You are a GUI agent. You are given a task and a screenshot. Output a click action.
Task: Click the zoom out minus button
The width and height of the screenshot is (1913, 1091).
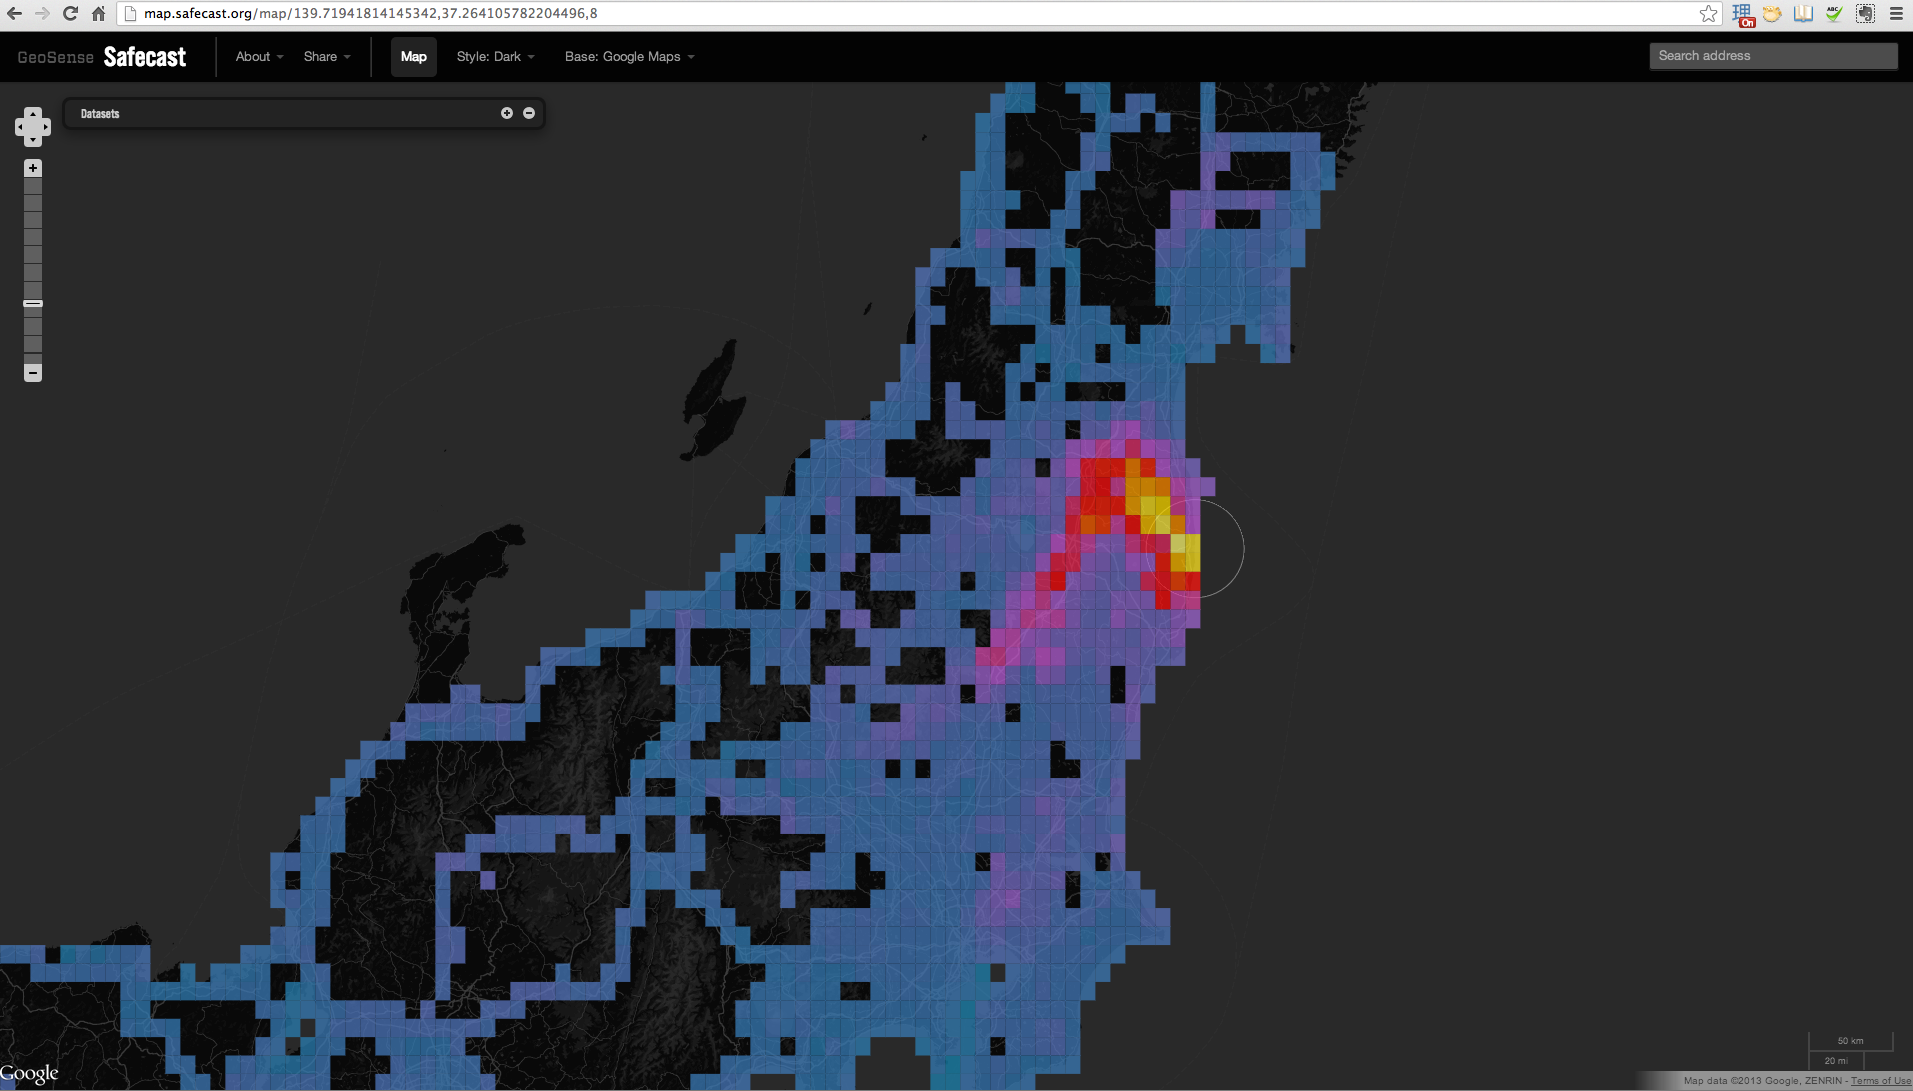33,373
